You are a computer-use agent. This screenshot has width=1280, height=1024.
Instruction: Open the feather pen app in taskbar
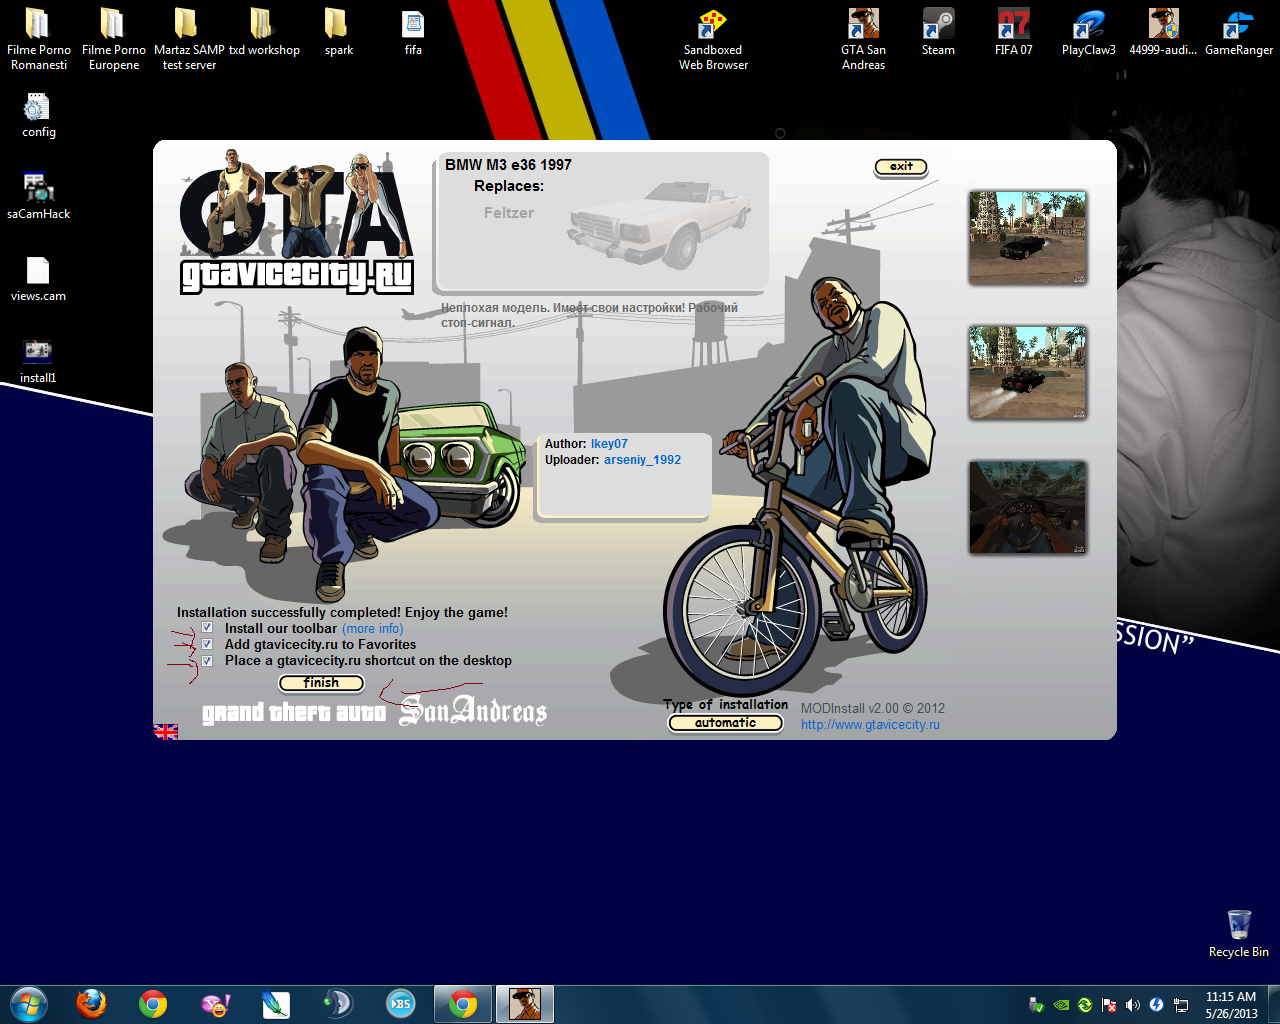(276, 1004)
